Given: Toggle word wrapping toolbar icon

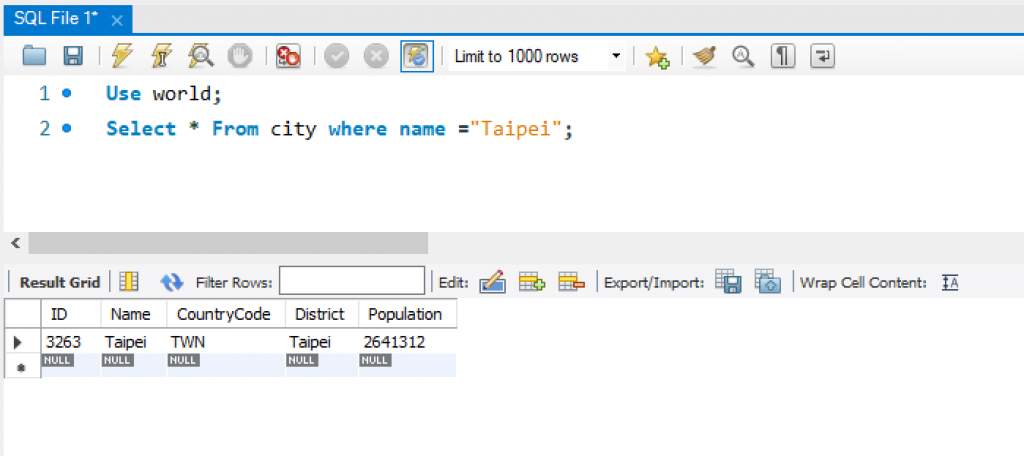Looking at the screenshot, I should click(x=823, y=56).
